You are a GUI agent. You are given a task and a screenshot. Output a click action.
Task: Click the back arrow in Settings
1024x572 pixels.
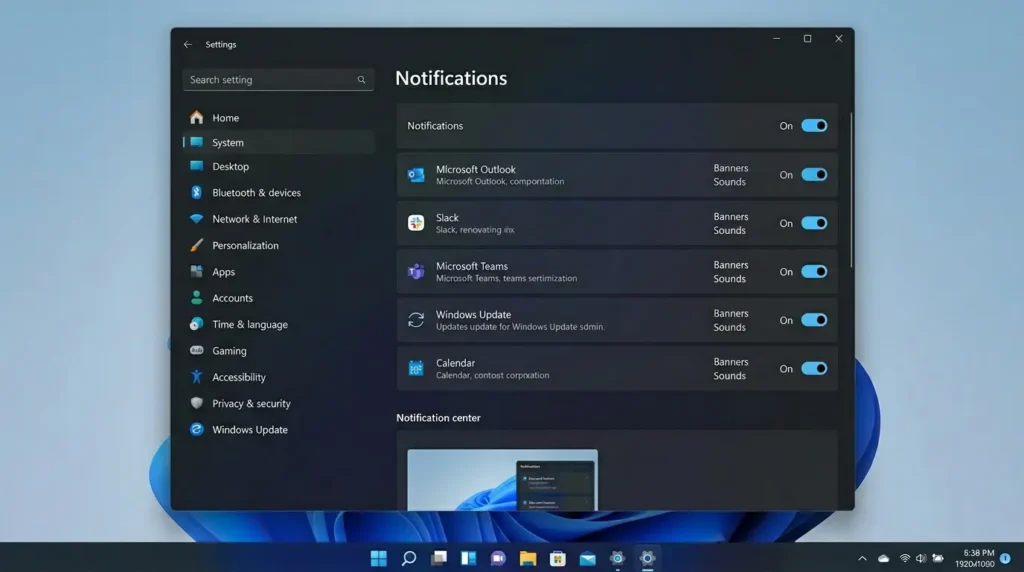187,44
